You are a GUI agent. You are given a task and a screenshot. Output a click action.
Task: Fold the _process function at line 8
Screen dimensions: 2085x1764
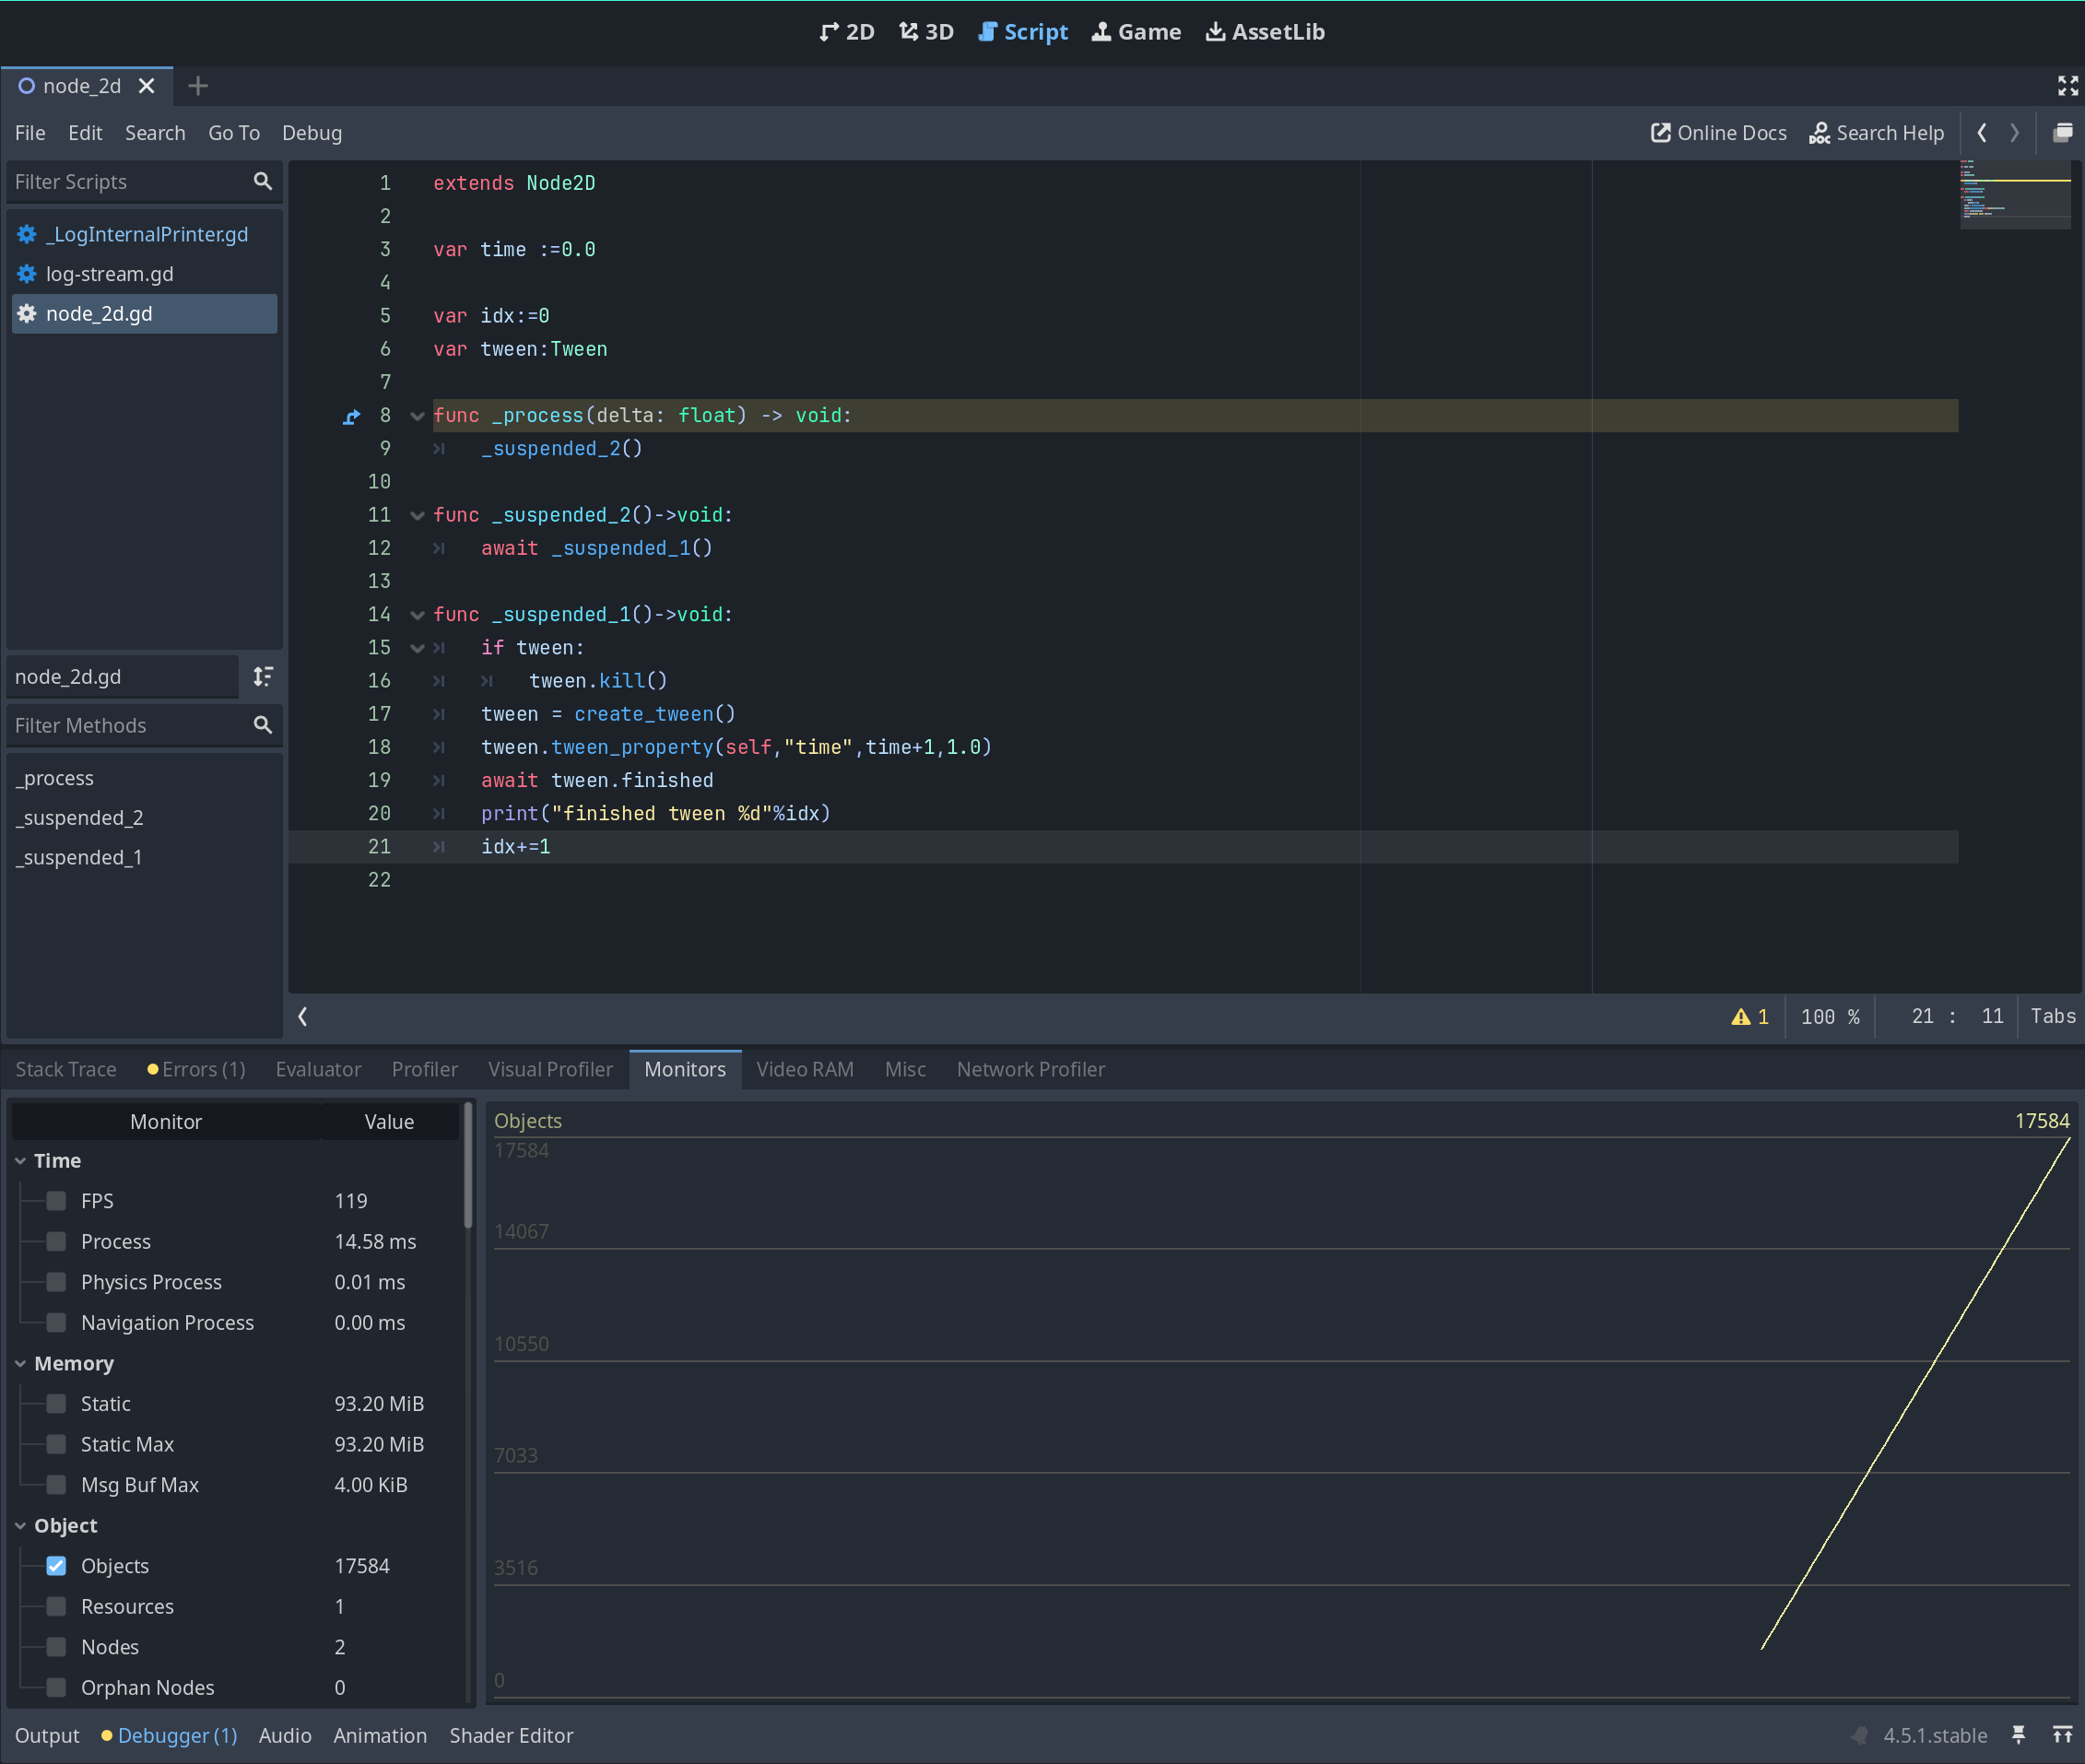click(x=417, y=416)
